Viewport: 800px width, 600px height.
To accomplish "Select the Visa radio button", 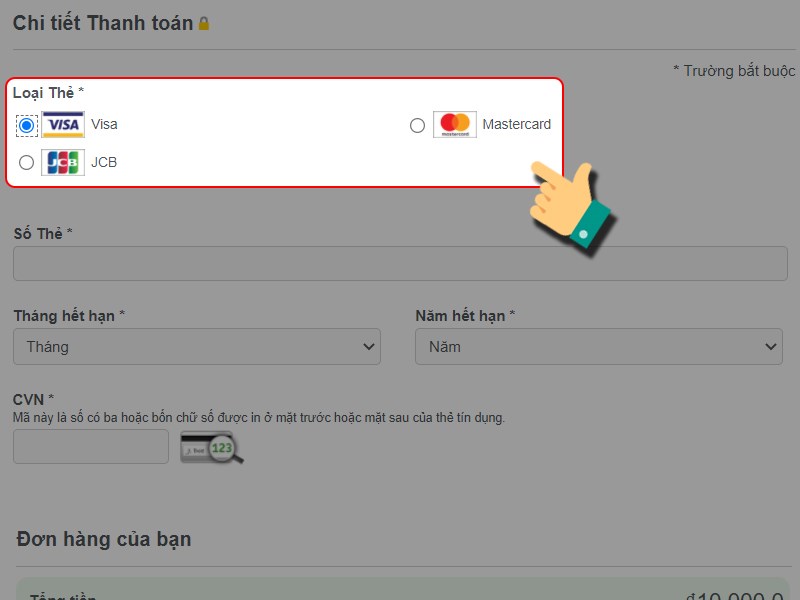I will 28,124.
